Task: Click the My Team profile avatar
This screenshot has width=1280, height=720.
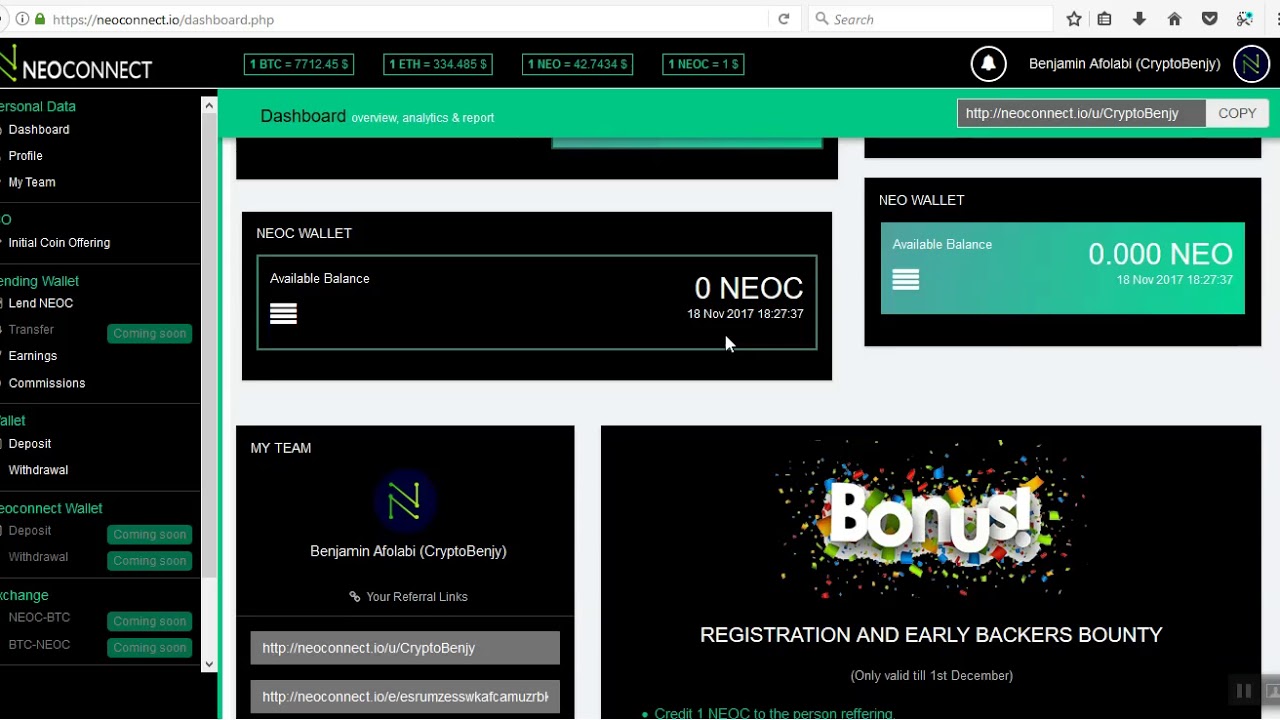Action: pyautogui.click(x=404, y=501)
